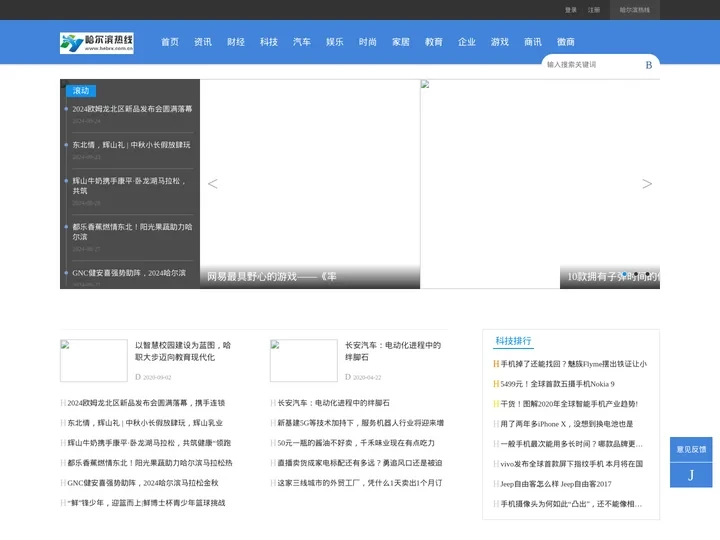Click the 意见反馈 floating button
Viewport: 720px width, 540px height.
tap(691, 450)
